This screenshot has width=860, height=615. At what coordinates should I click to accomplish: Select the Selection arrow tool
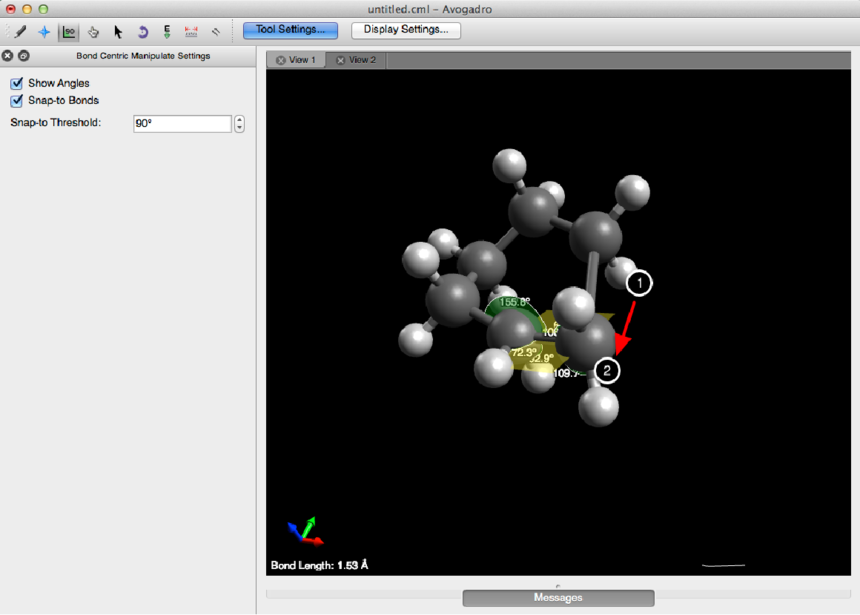118,31
